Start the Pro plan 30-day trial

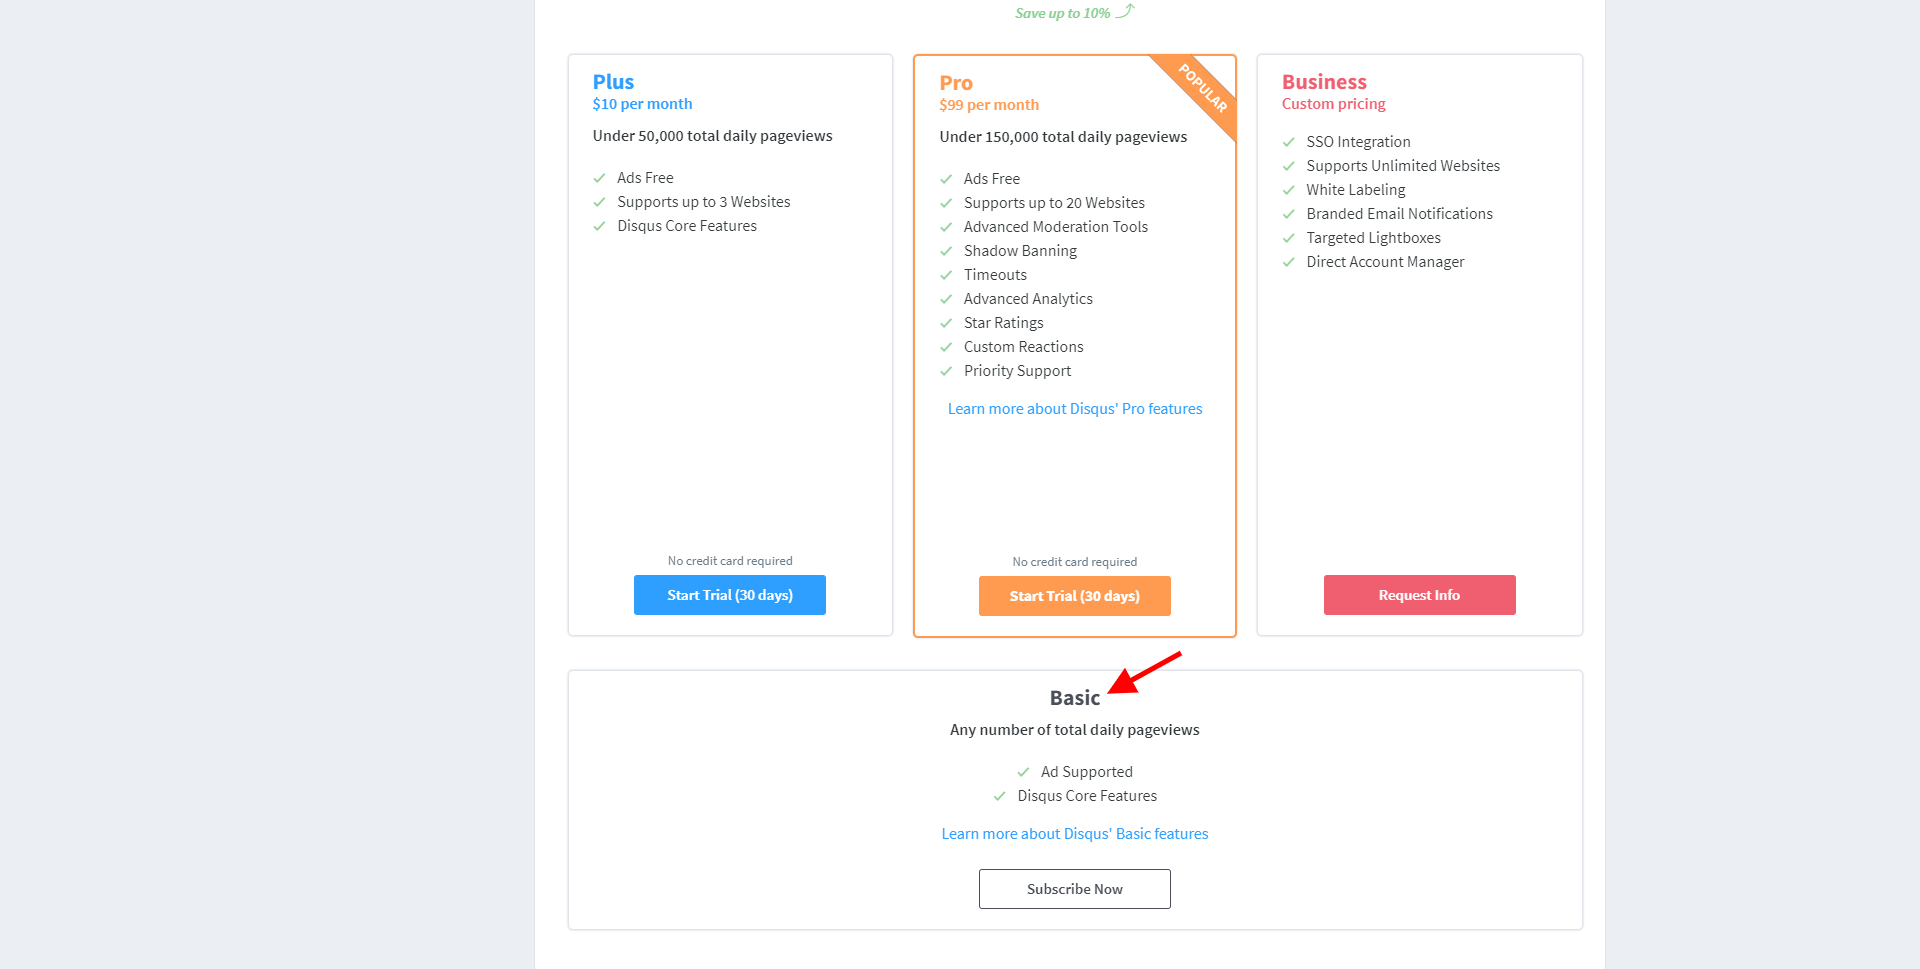point(1075,596)
